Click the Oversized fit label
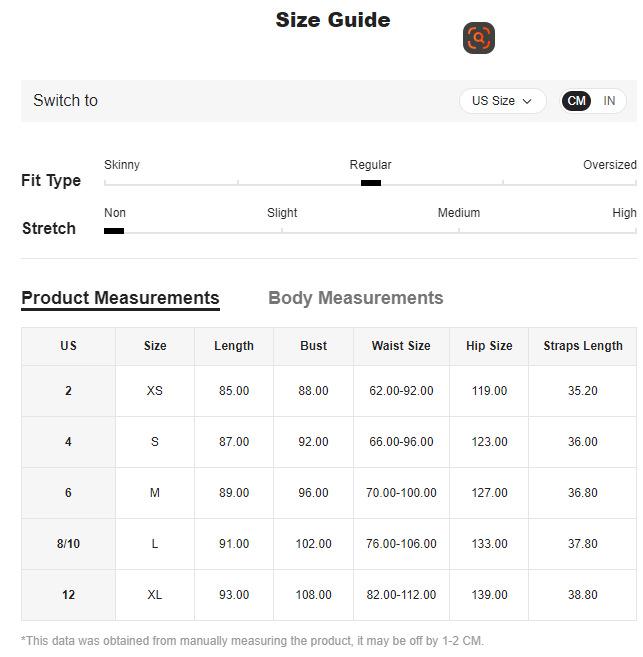 [x=609, y=165]
